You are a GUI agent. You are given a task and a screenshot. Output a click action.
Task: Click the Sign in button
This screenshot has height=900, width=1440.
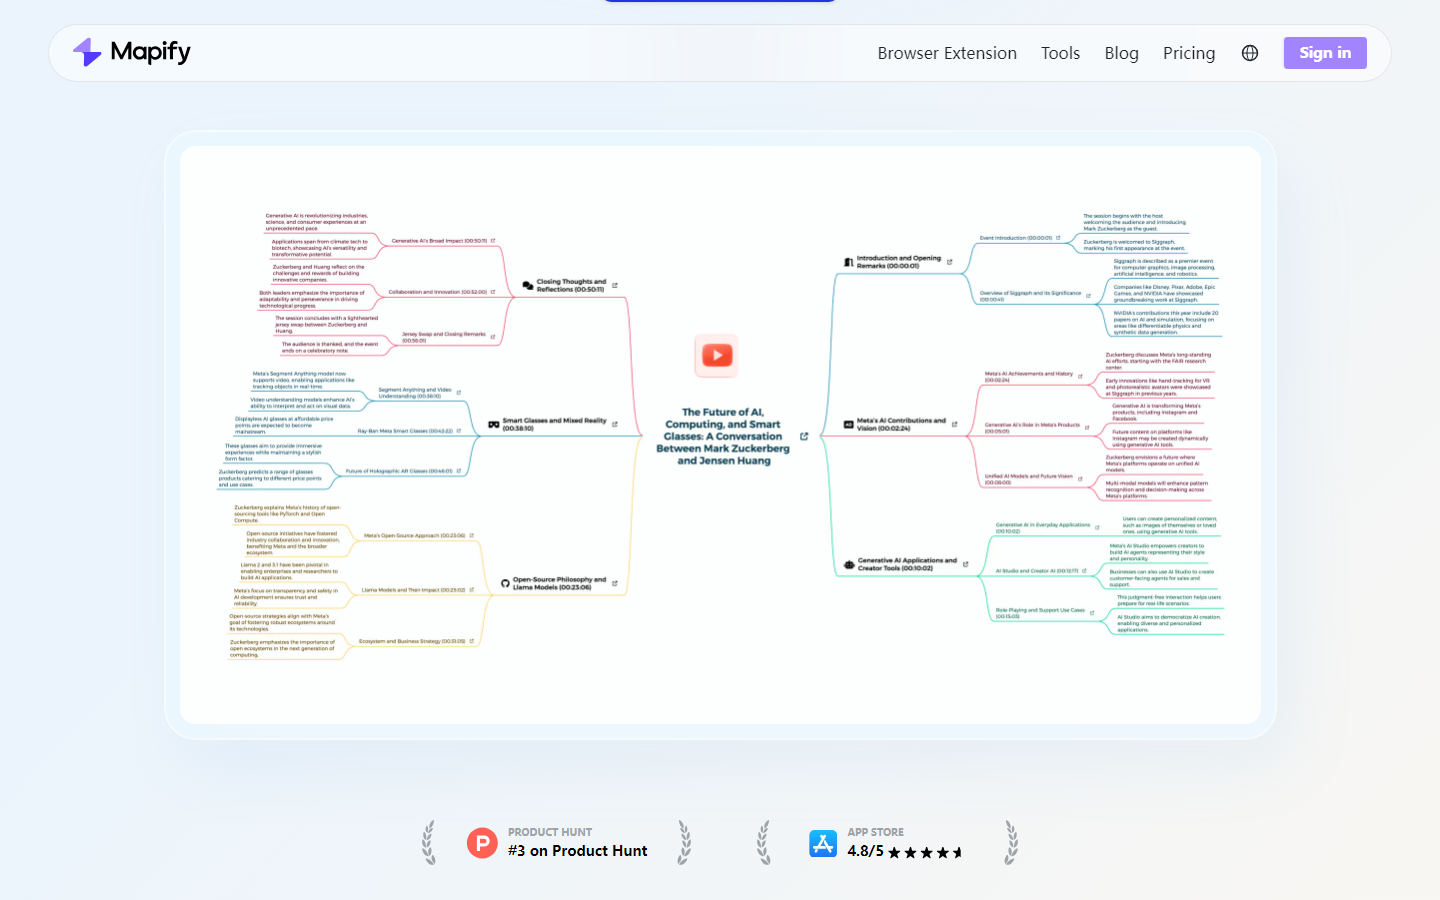click(x=1325, y=53)
